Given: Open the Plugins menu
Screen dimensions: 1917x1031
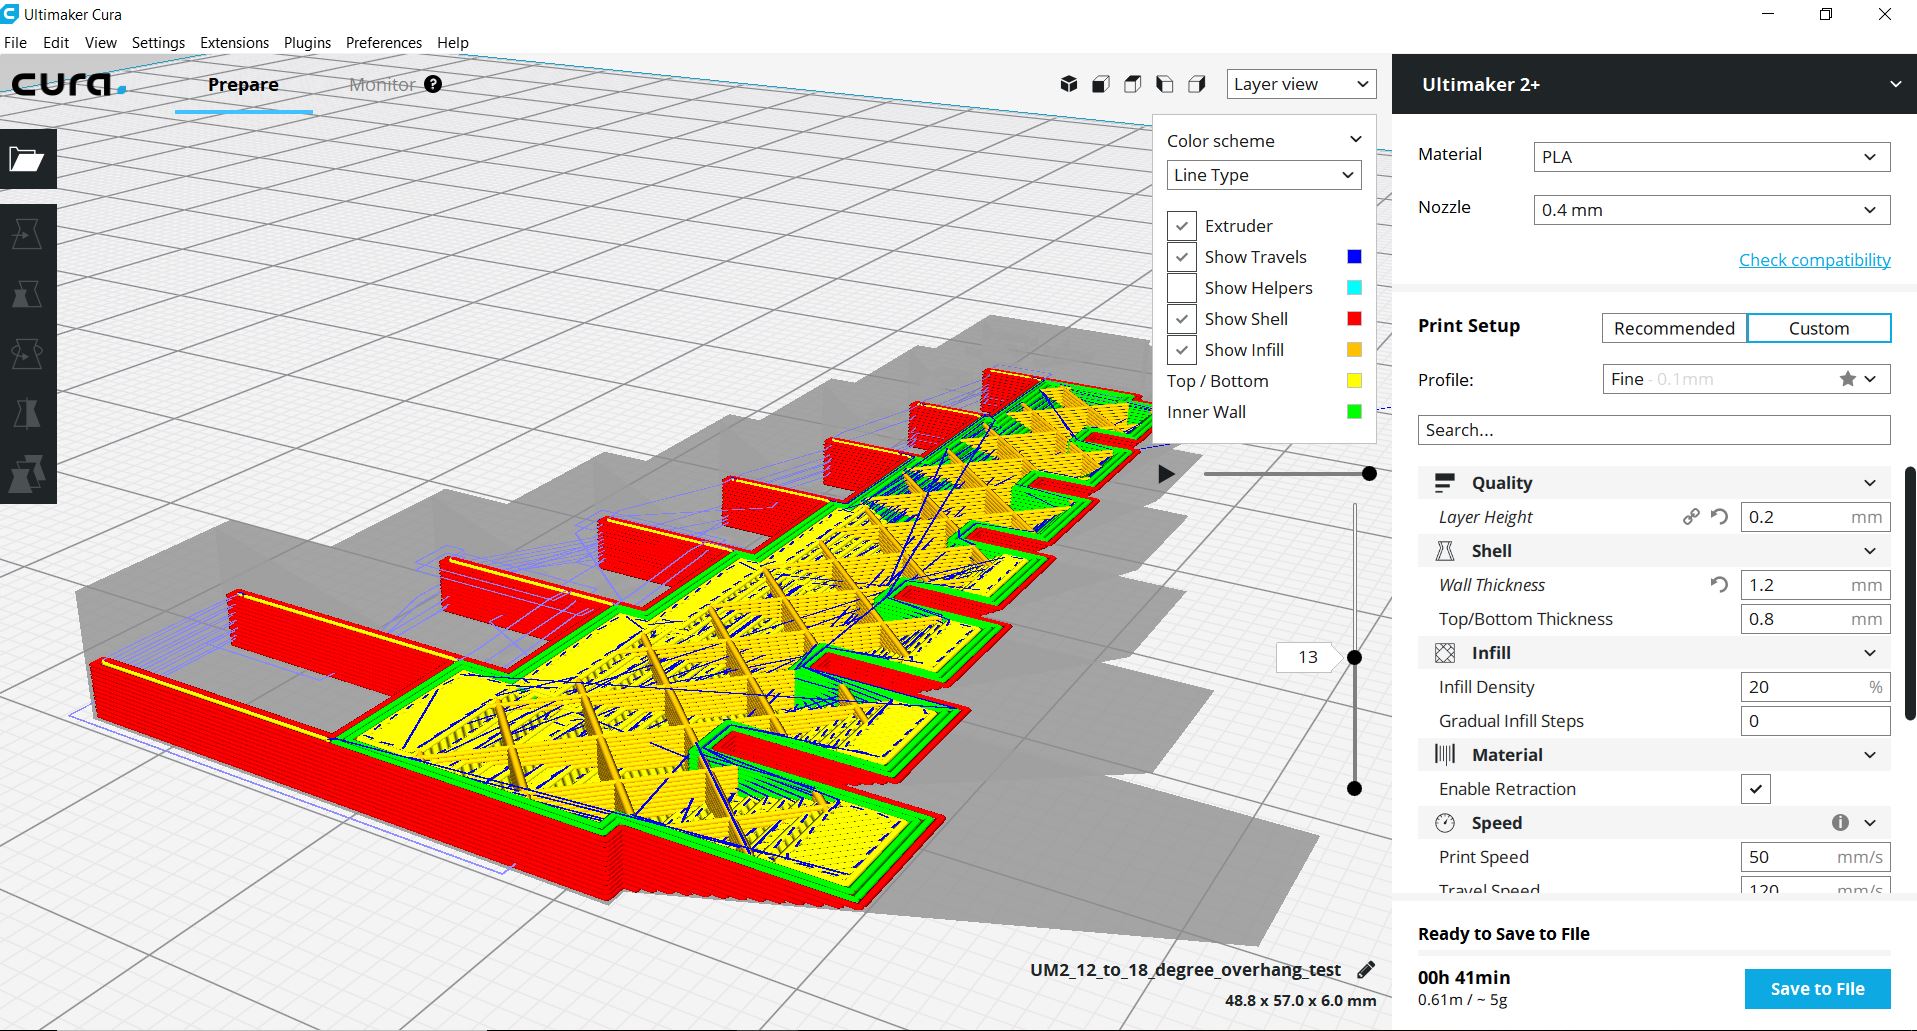Looking at the screenshot, I should tap(307, 43).
